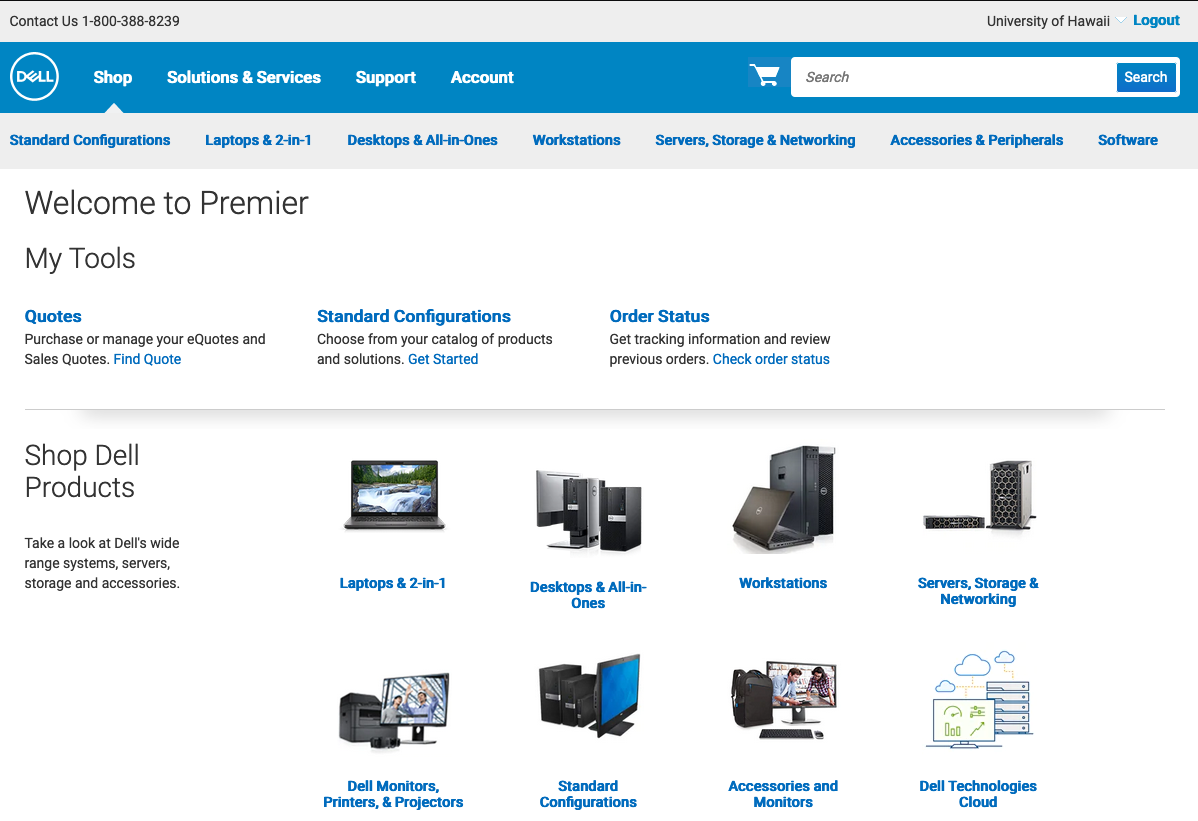Select Servers, Storage & Networking in sub-navigation

pos(755,140)
